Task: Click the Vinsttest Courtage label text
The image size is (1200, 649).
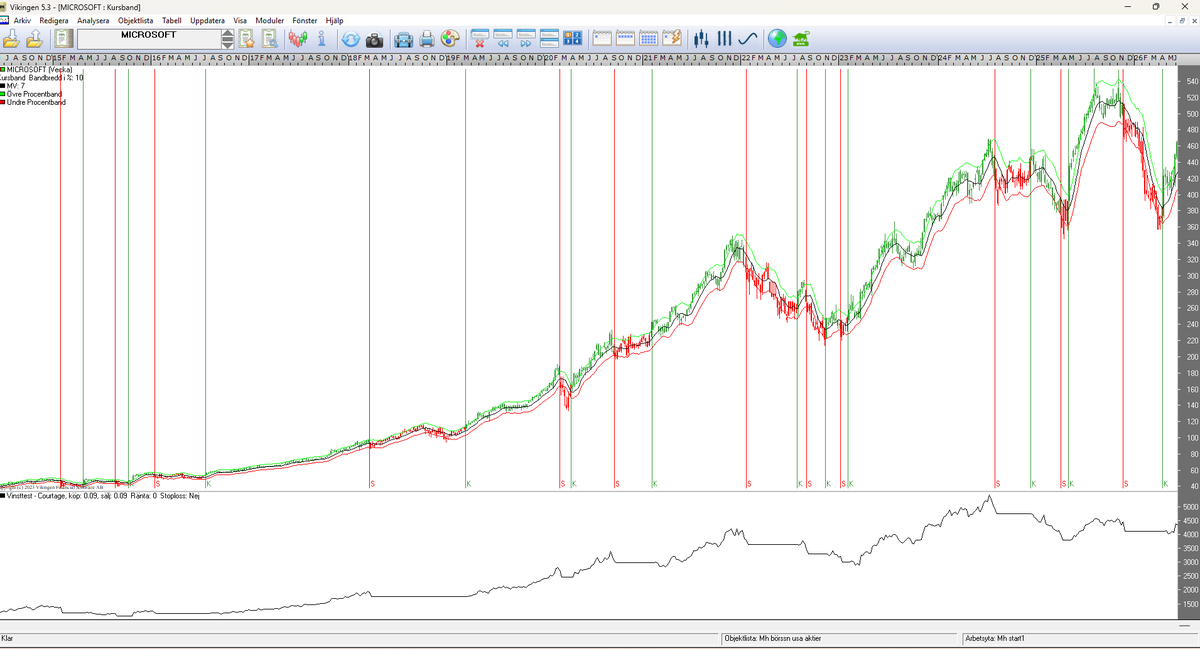Action: click(104, 496)
